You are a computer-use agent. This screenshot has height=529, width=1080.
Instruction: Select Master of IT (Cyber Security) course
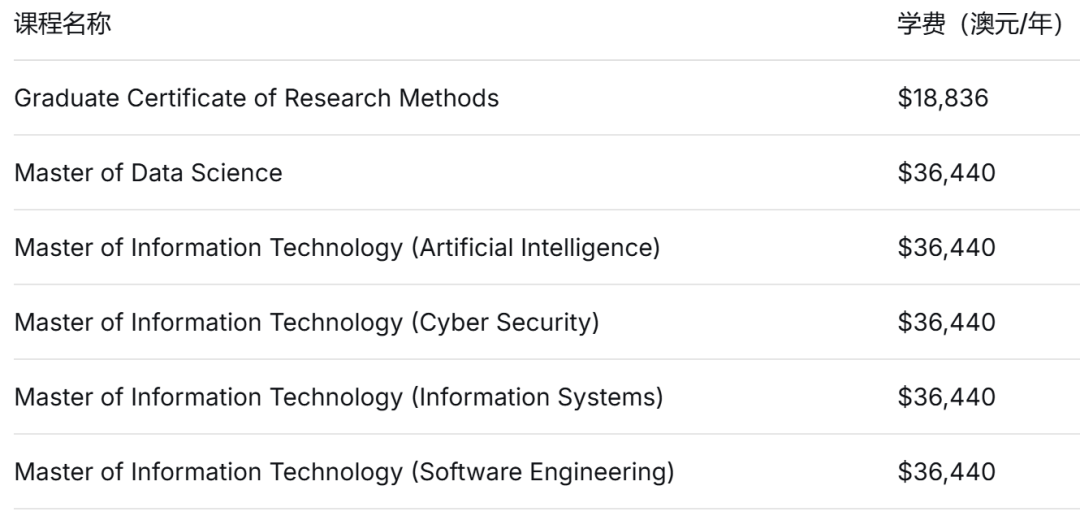pyautogui.click(x=306, y=323)
